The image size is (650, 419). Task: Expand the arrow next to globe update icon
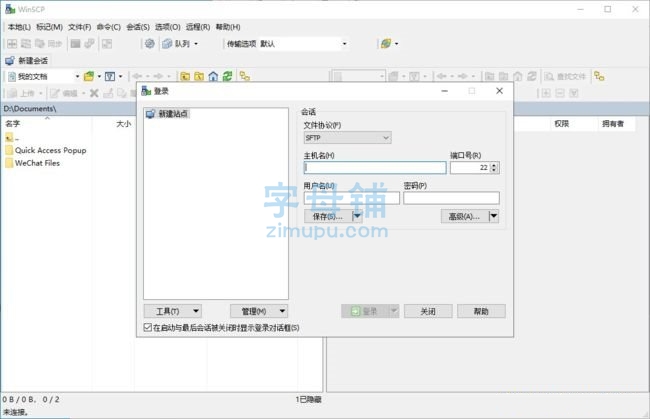(397, 44)
